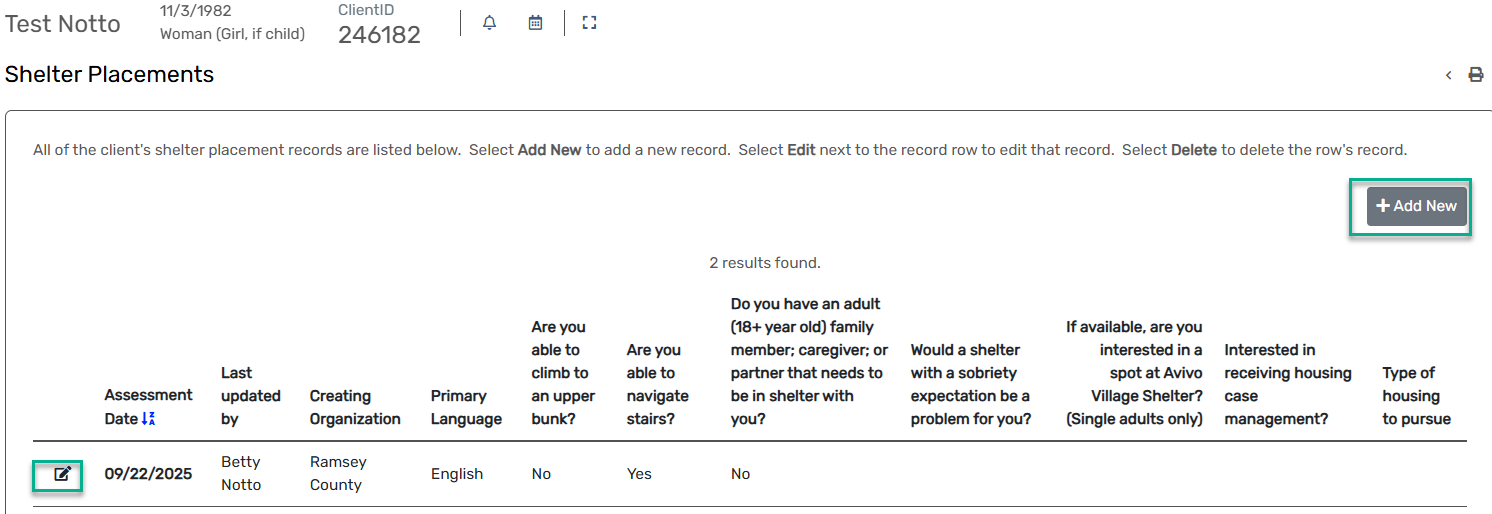Screen dimensions: 1492x514
Task: Edit the 09/22/2025 shelter placement record
Action: pyautogui.click(x=62, y=474)
